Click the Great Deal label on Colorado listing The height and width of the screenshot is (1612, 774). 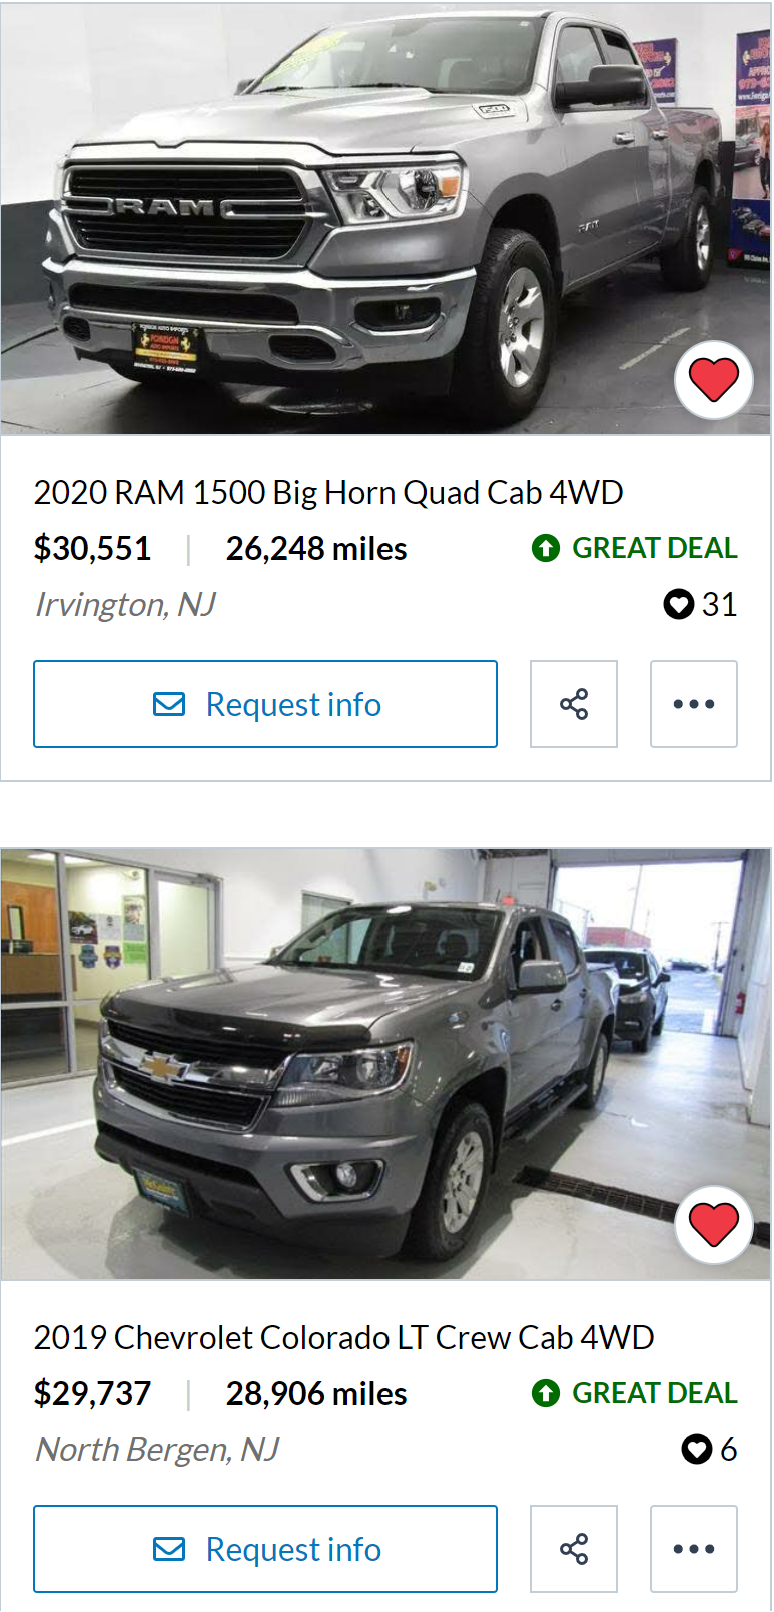655,1393
